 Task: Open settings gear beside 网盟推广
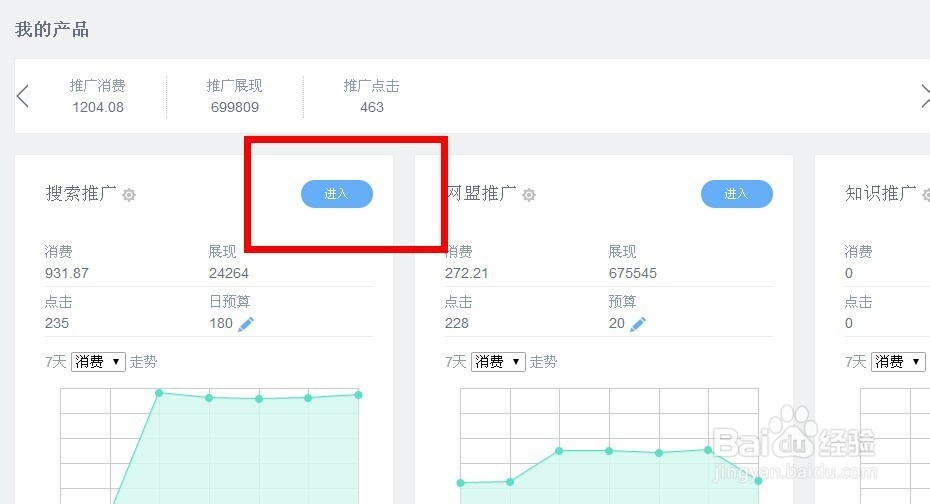point(529,194)
